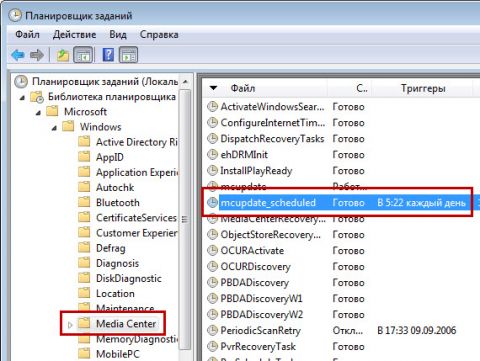Select the ehDRMInit task clock icon
This screenshot has width=480, height=361.
pos(212,155)
